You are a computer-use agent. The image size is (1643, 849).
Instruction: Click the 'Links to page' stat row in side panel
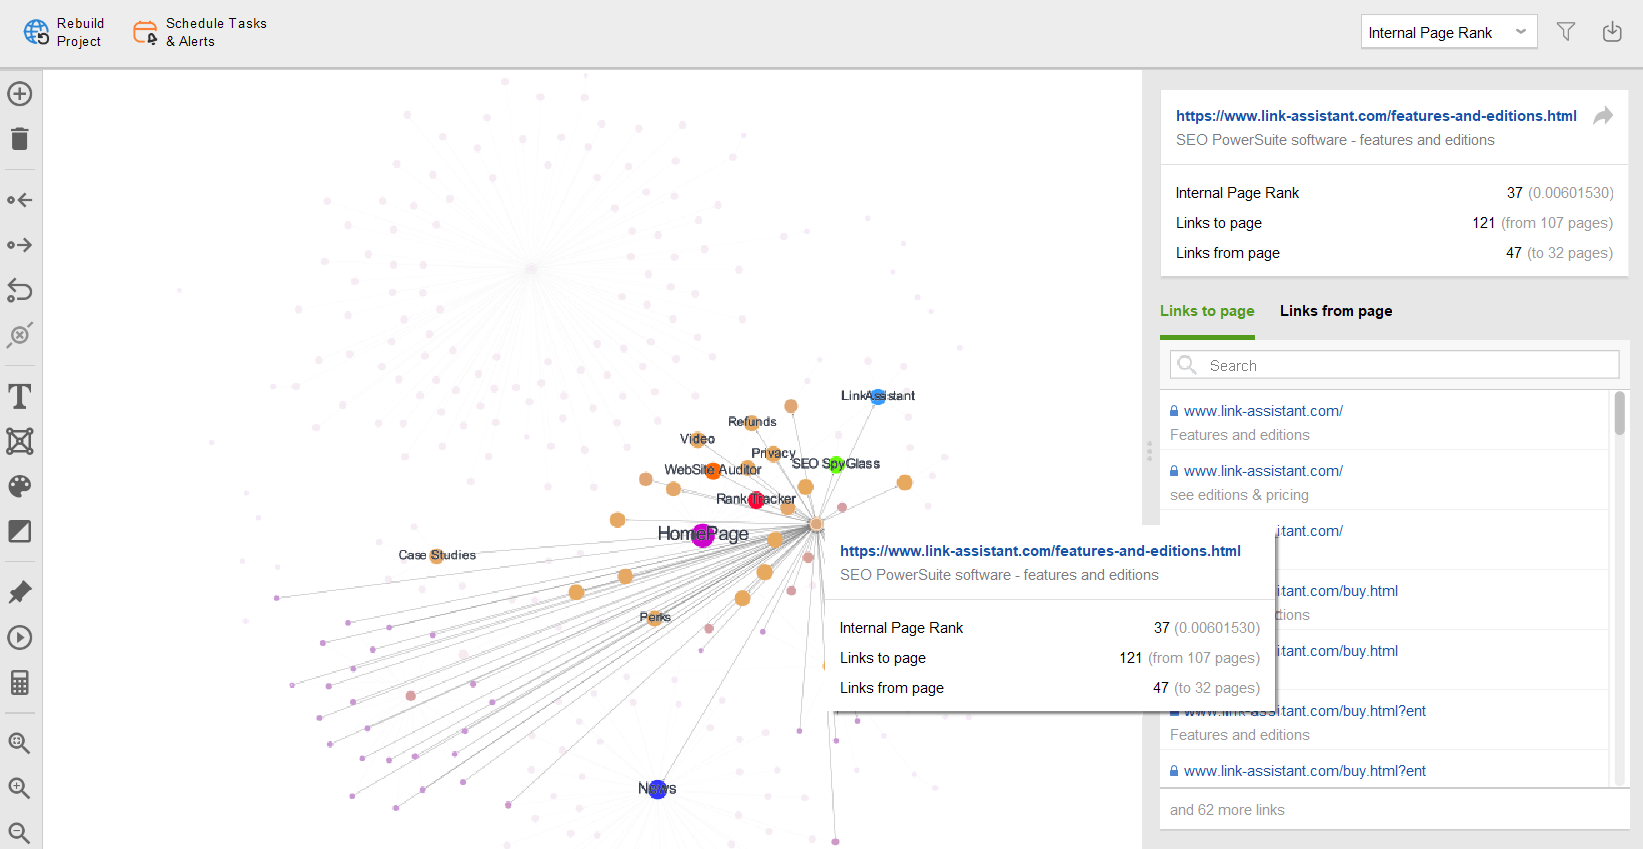pyautogui.click(x=1394, y=223)
